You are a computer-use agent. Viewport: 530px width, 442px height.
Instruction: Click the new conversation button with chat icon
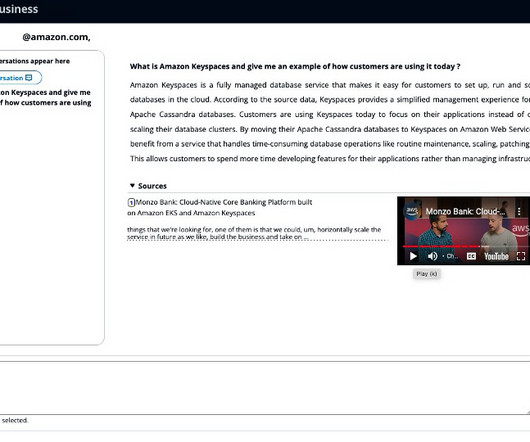[x=21, y=78]
